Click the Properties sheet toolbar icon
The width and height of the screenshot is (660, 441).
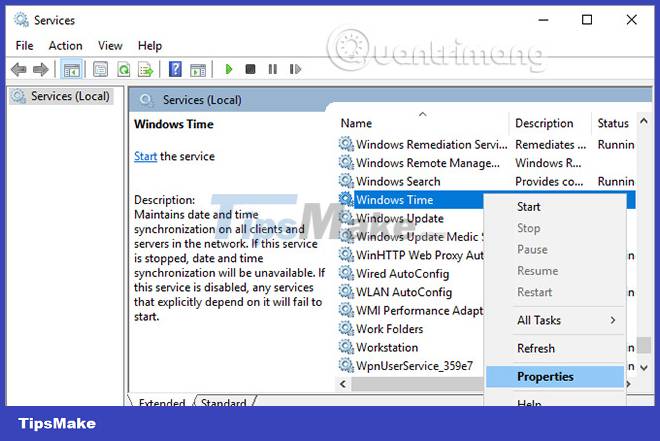pyautogui.click(x=100, y=69)
